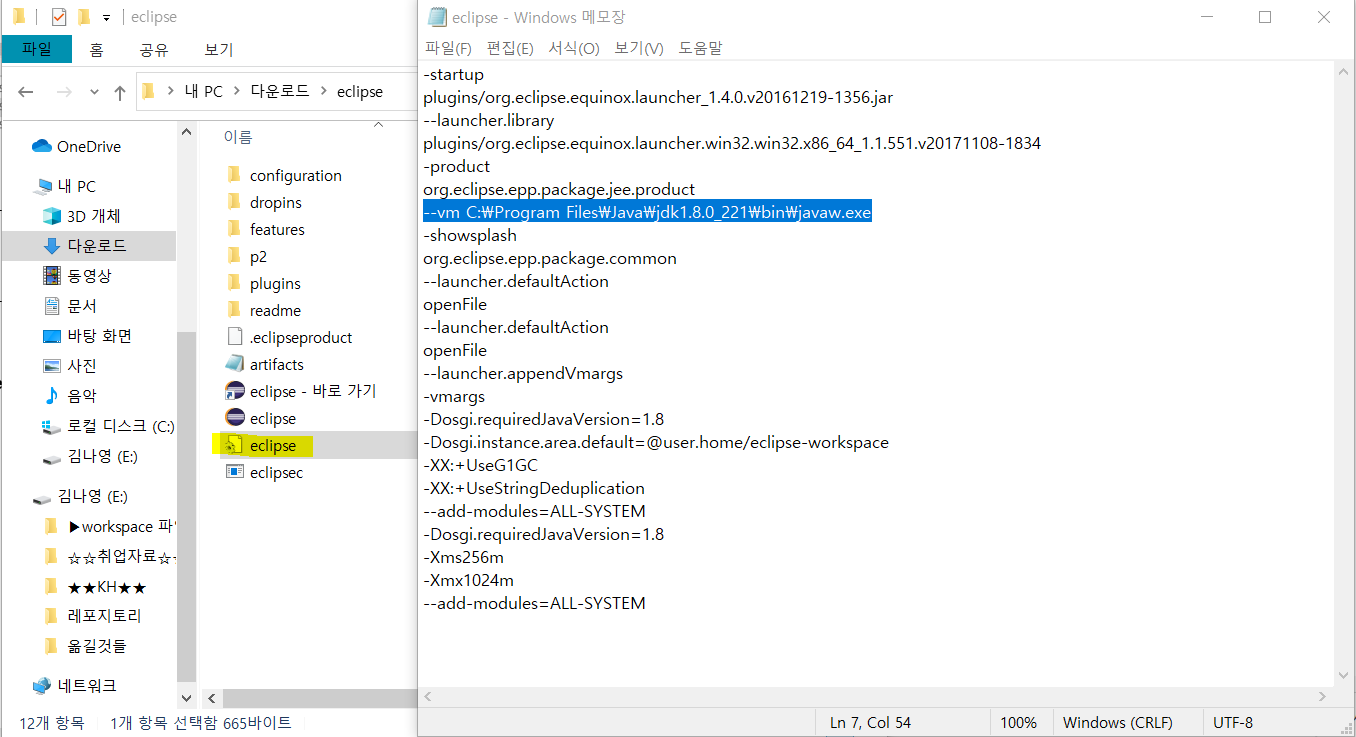Go back in File Explorer
The width and height of the screenshot is (1356, 737).
point(26,92)
